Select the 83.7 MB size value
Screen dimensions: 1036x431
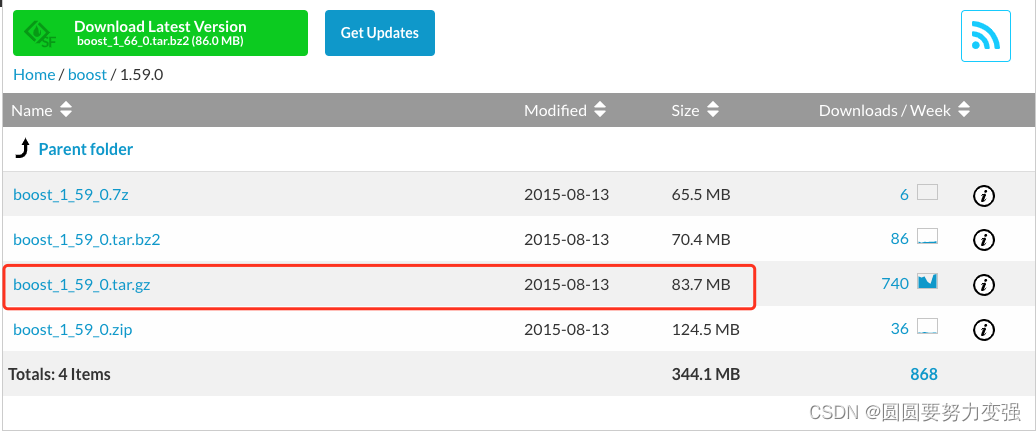[x=701, y=285]
